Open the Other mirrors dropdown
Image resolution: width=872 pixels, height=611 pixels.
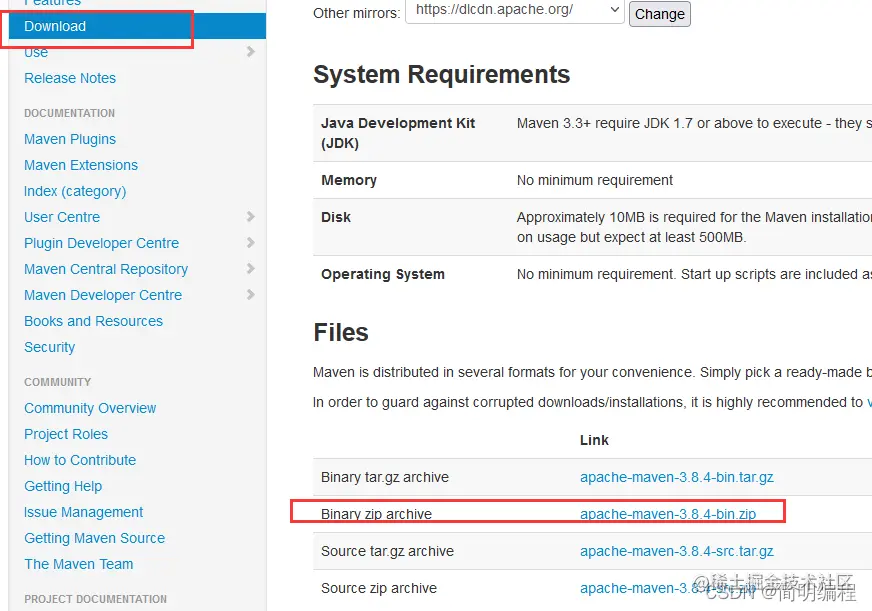point(515,11)
